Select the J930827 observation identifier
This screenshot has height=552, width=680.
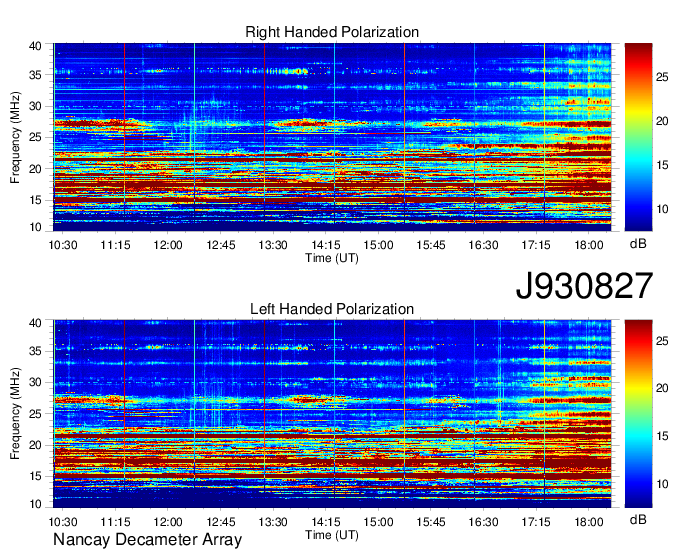584,286
